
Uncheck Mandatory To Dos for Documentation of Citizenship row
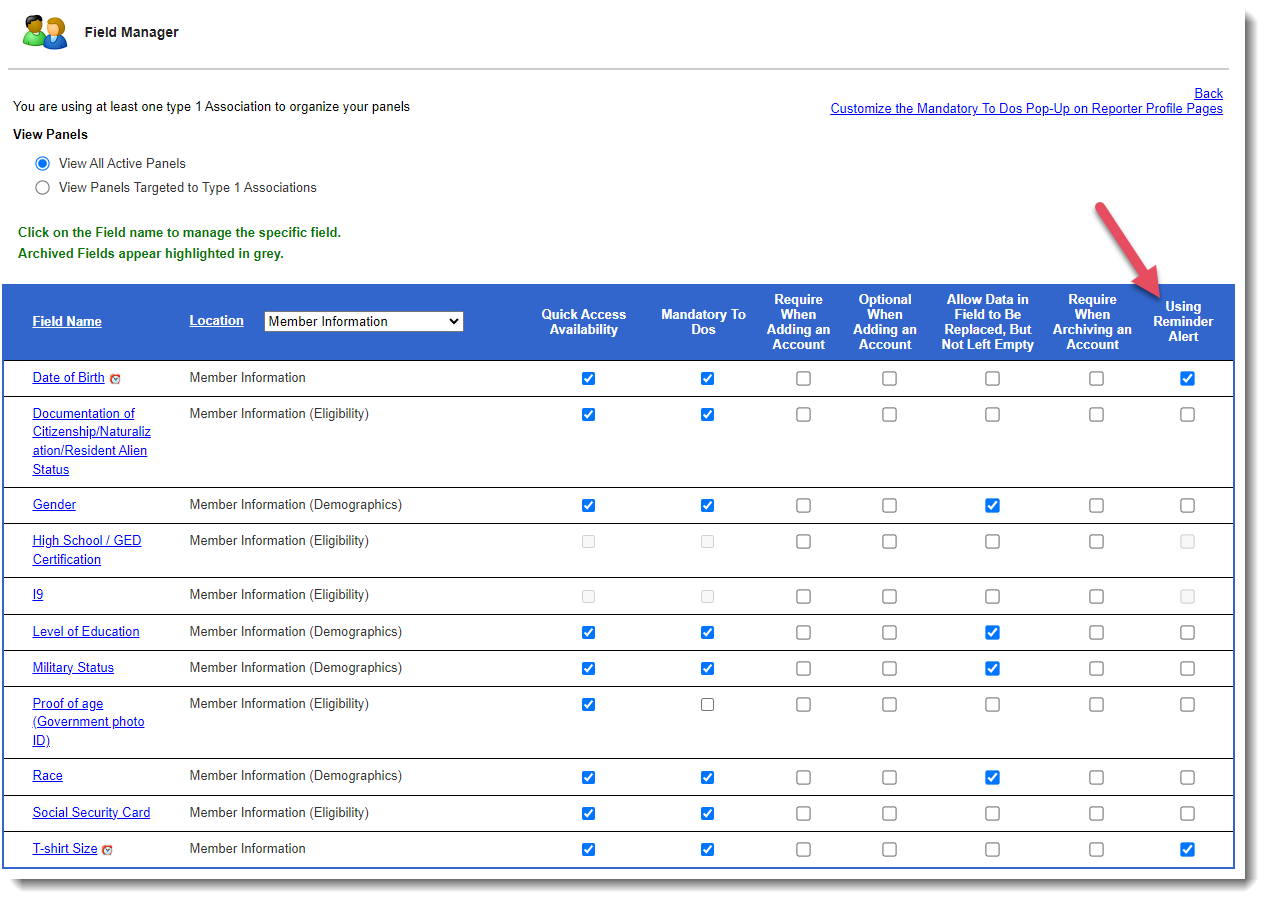point(707,415)
